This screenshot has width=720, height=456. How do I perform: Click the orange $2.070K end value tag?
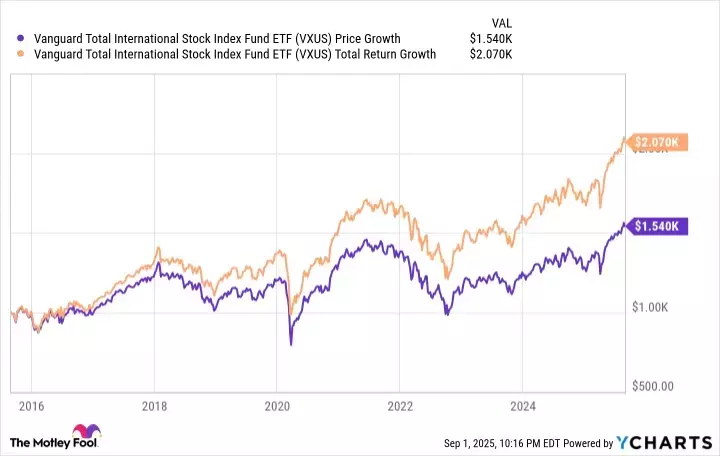click(655, 144)
